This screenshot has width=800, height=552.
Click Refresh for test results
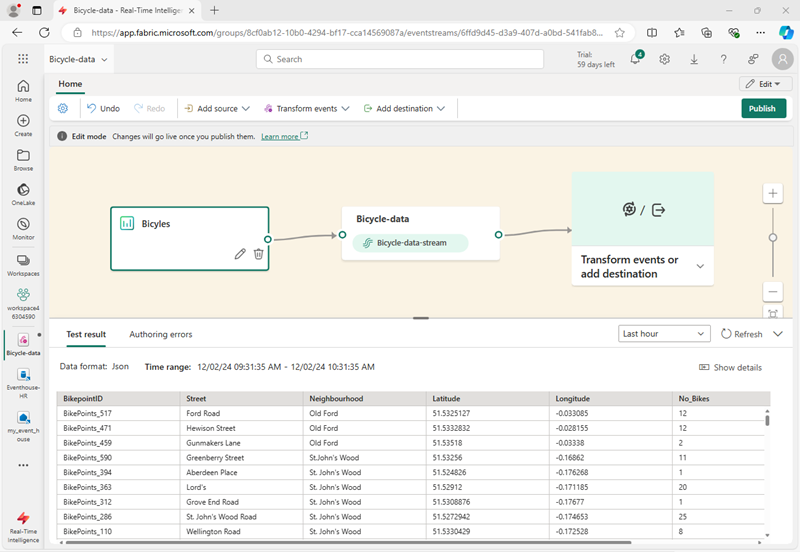741,334
